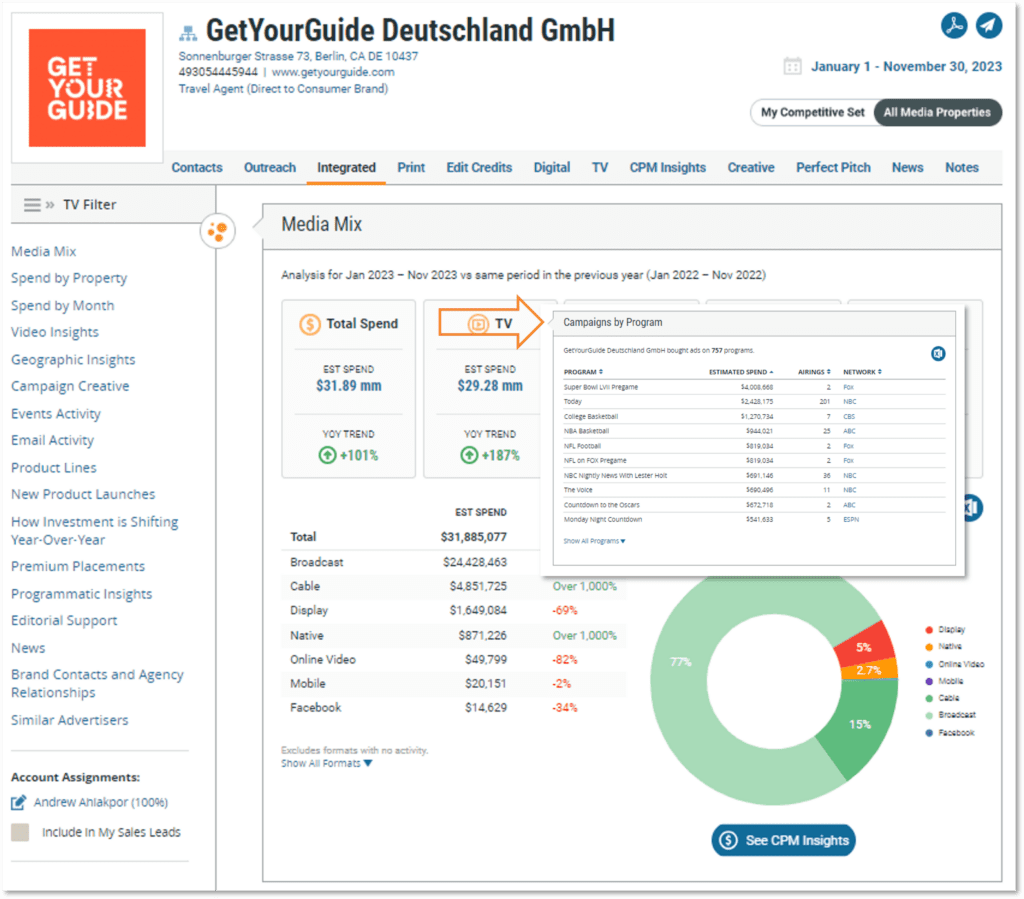Sort by Network column
Image resolution: width=1024 pixels, height=899 pixels.
tap(862, 372)
